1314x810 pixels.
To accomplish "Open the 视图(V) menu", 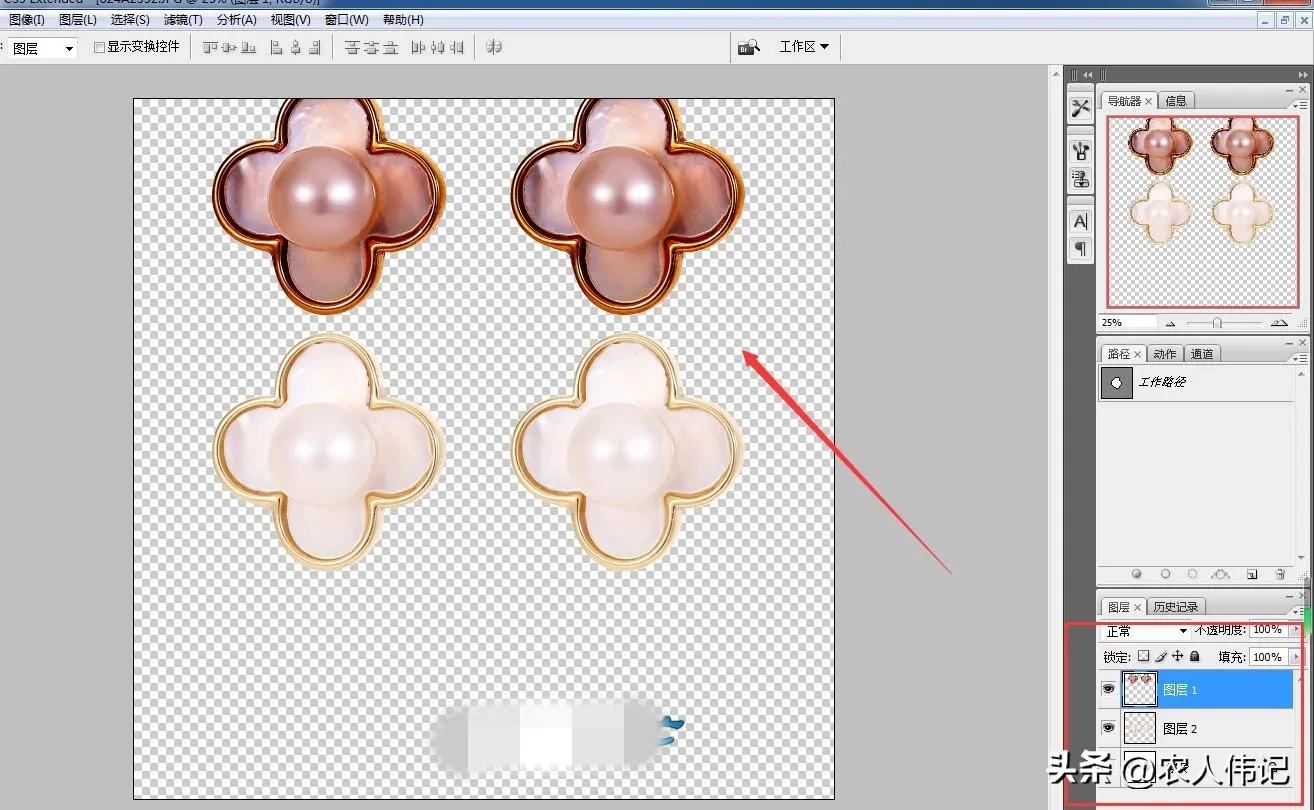I will coord(291,20).
